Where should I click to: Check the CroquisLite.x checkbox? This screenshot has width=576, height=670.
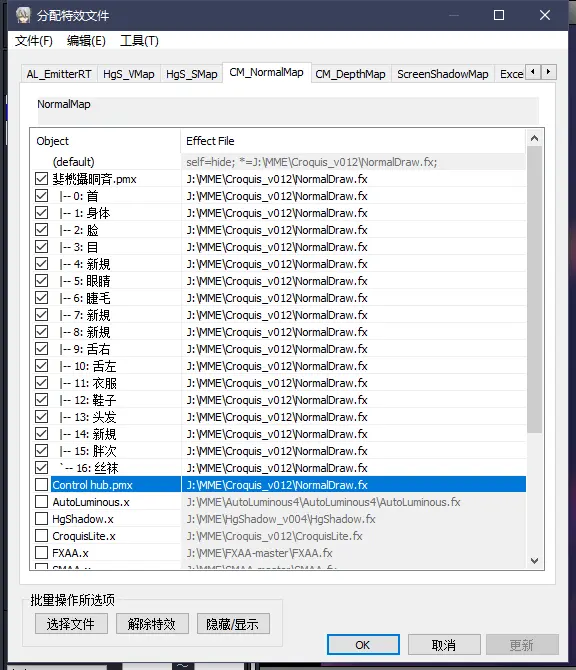[x=41, y=535]
